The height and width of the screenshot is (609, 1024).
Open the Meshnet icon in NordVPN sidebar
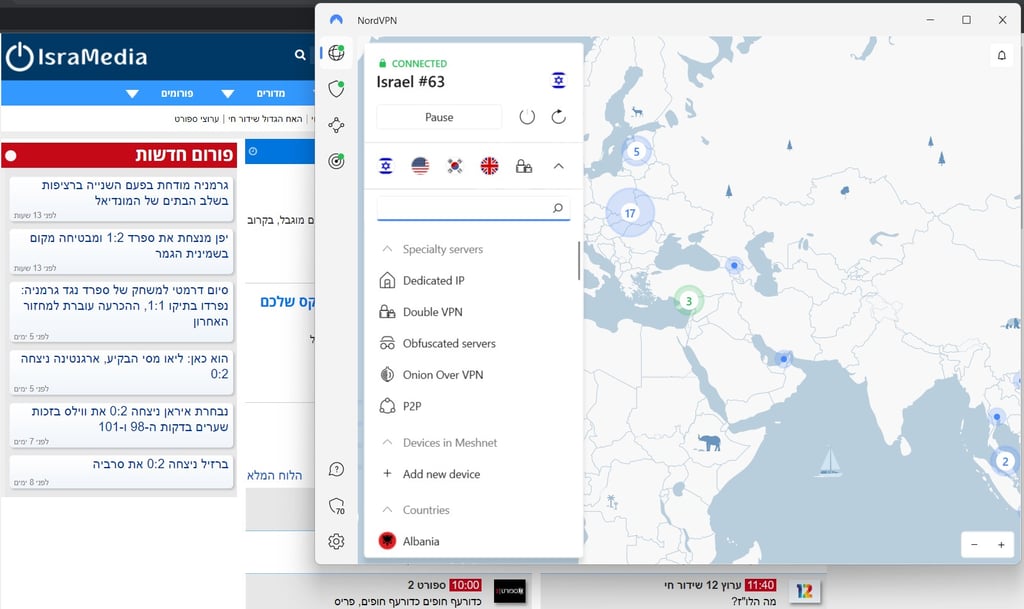point(336,125)
